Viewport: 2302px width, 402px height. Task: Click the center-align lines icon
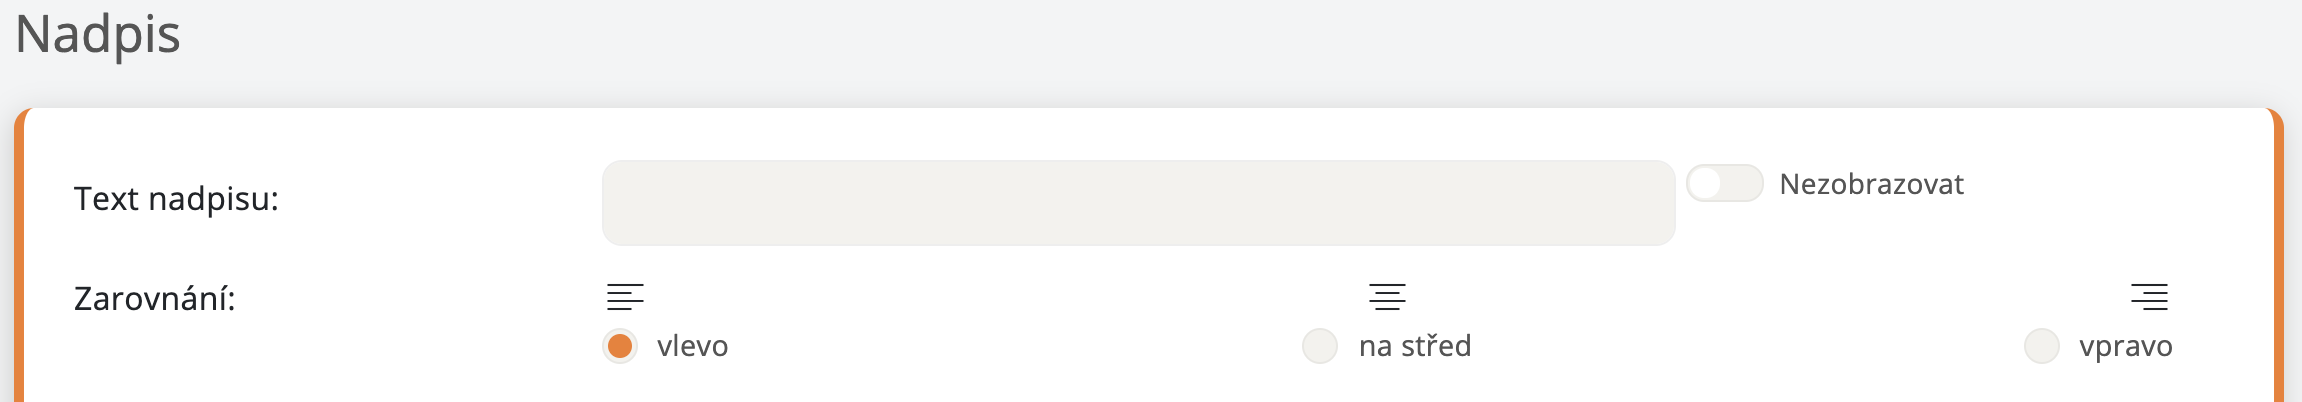pyautogui.click(x=1387, y=297)
